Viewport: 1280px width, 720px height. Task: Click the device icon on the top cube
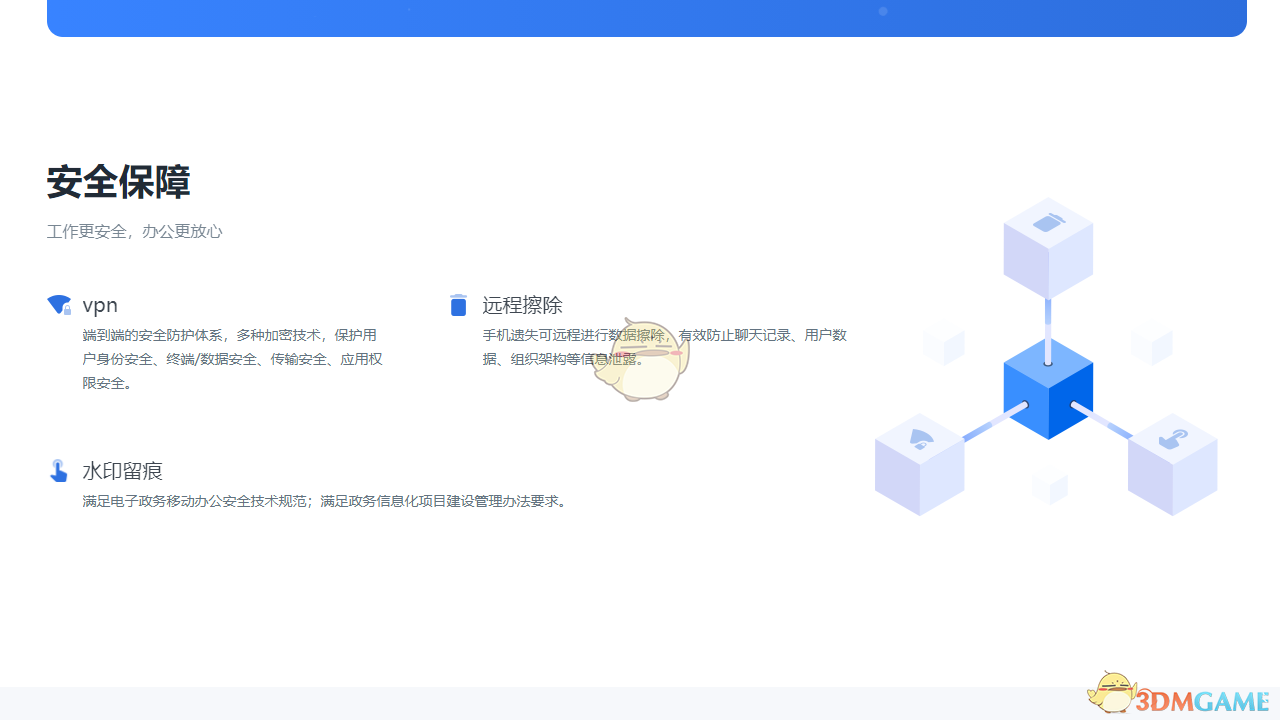pyautogui.click(x=1047, y=222)
